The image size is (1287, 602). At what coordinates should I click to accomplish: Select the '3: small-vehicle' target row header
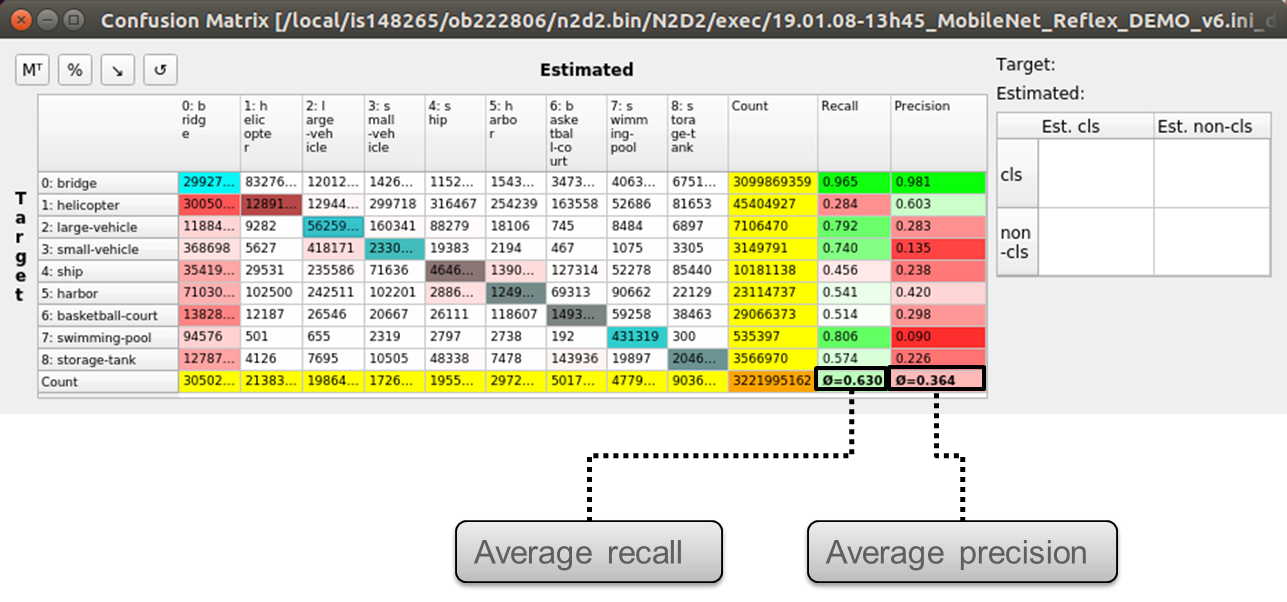[x=108, y=249]
